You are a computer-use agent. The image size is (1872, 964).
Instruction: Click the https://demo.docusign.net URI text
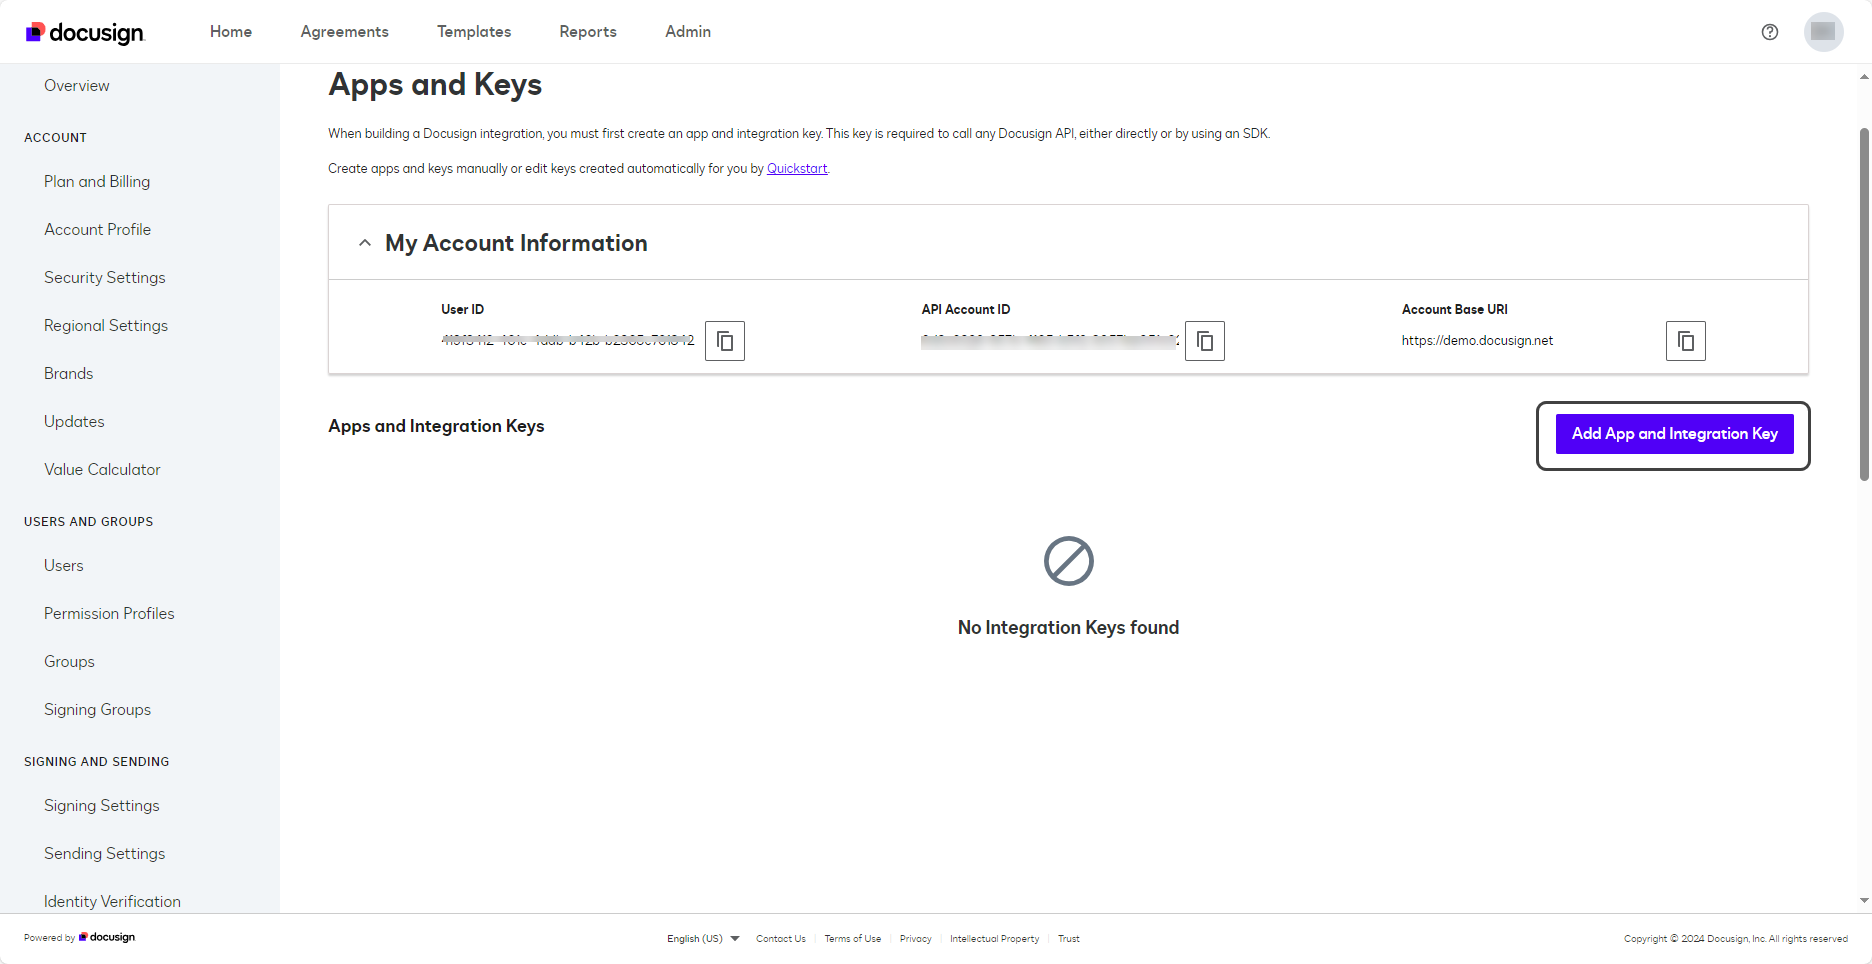pyautogui.click(x=1477, y=341)
